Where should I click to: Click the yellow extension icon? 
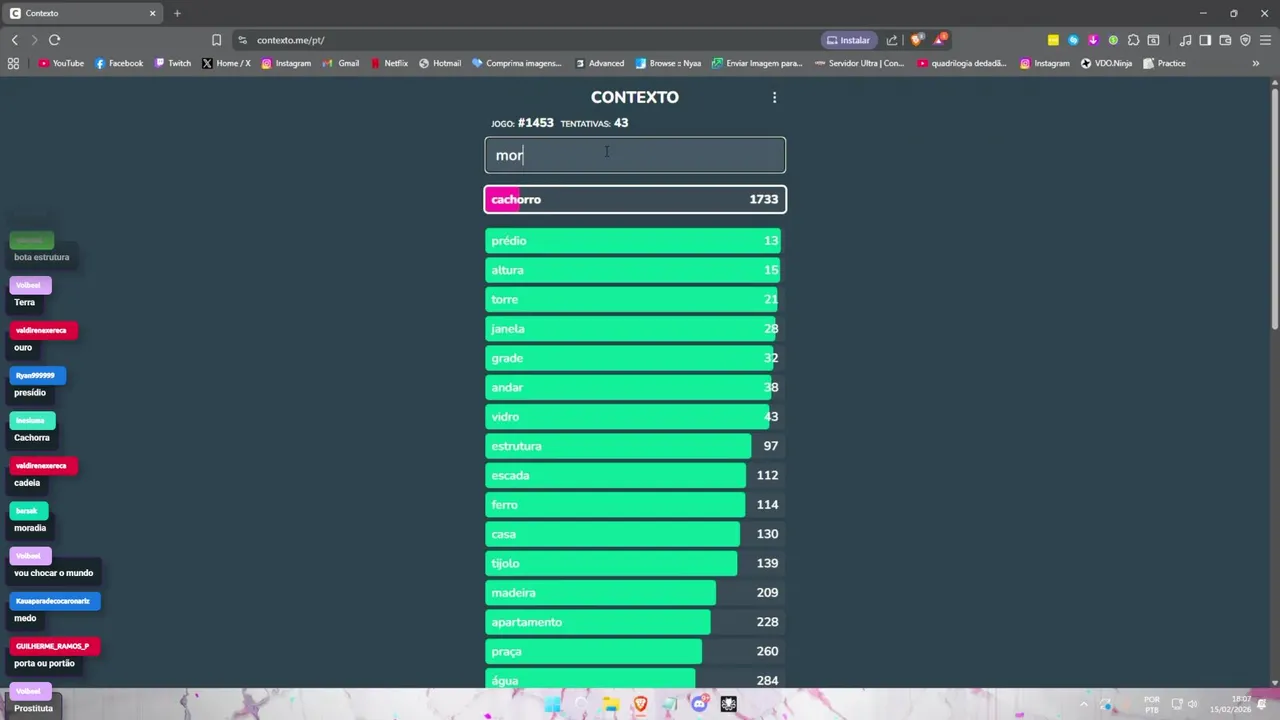pos(1053,40)
